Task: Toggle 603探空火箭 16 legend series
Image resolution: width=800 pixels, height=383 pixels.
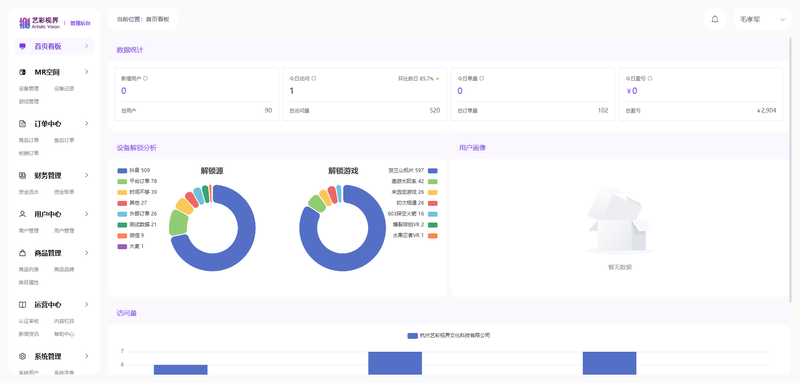Action: (x=413, y=214)
